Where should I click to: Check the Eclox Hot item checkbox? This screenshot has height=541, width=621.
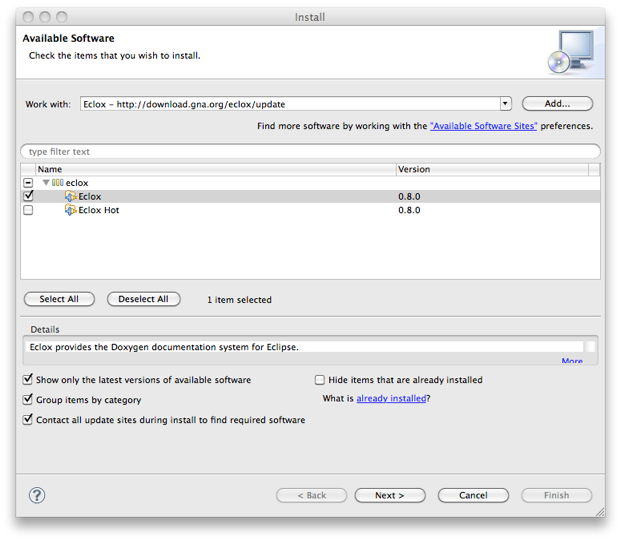[28, 210]
